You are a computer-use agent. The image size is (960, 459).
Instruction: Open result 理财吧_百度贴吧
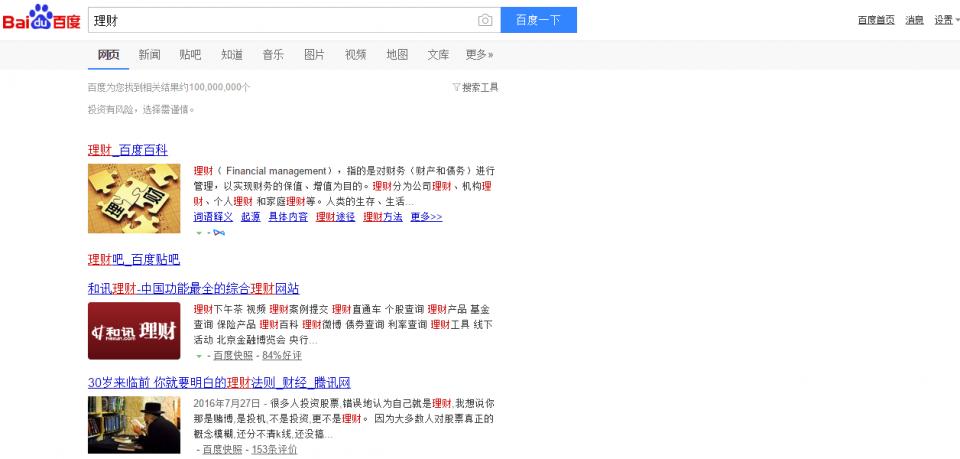pyautogui.click(x=134, y=259)
